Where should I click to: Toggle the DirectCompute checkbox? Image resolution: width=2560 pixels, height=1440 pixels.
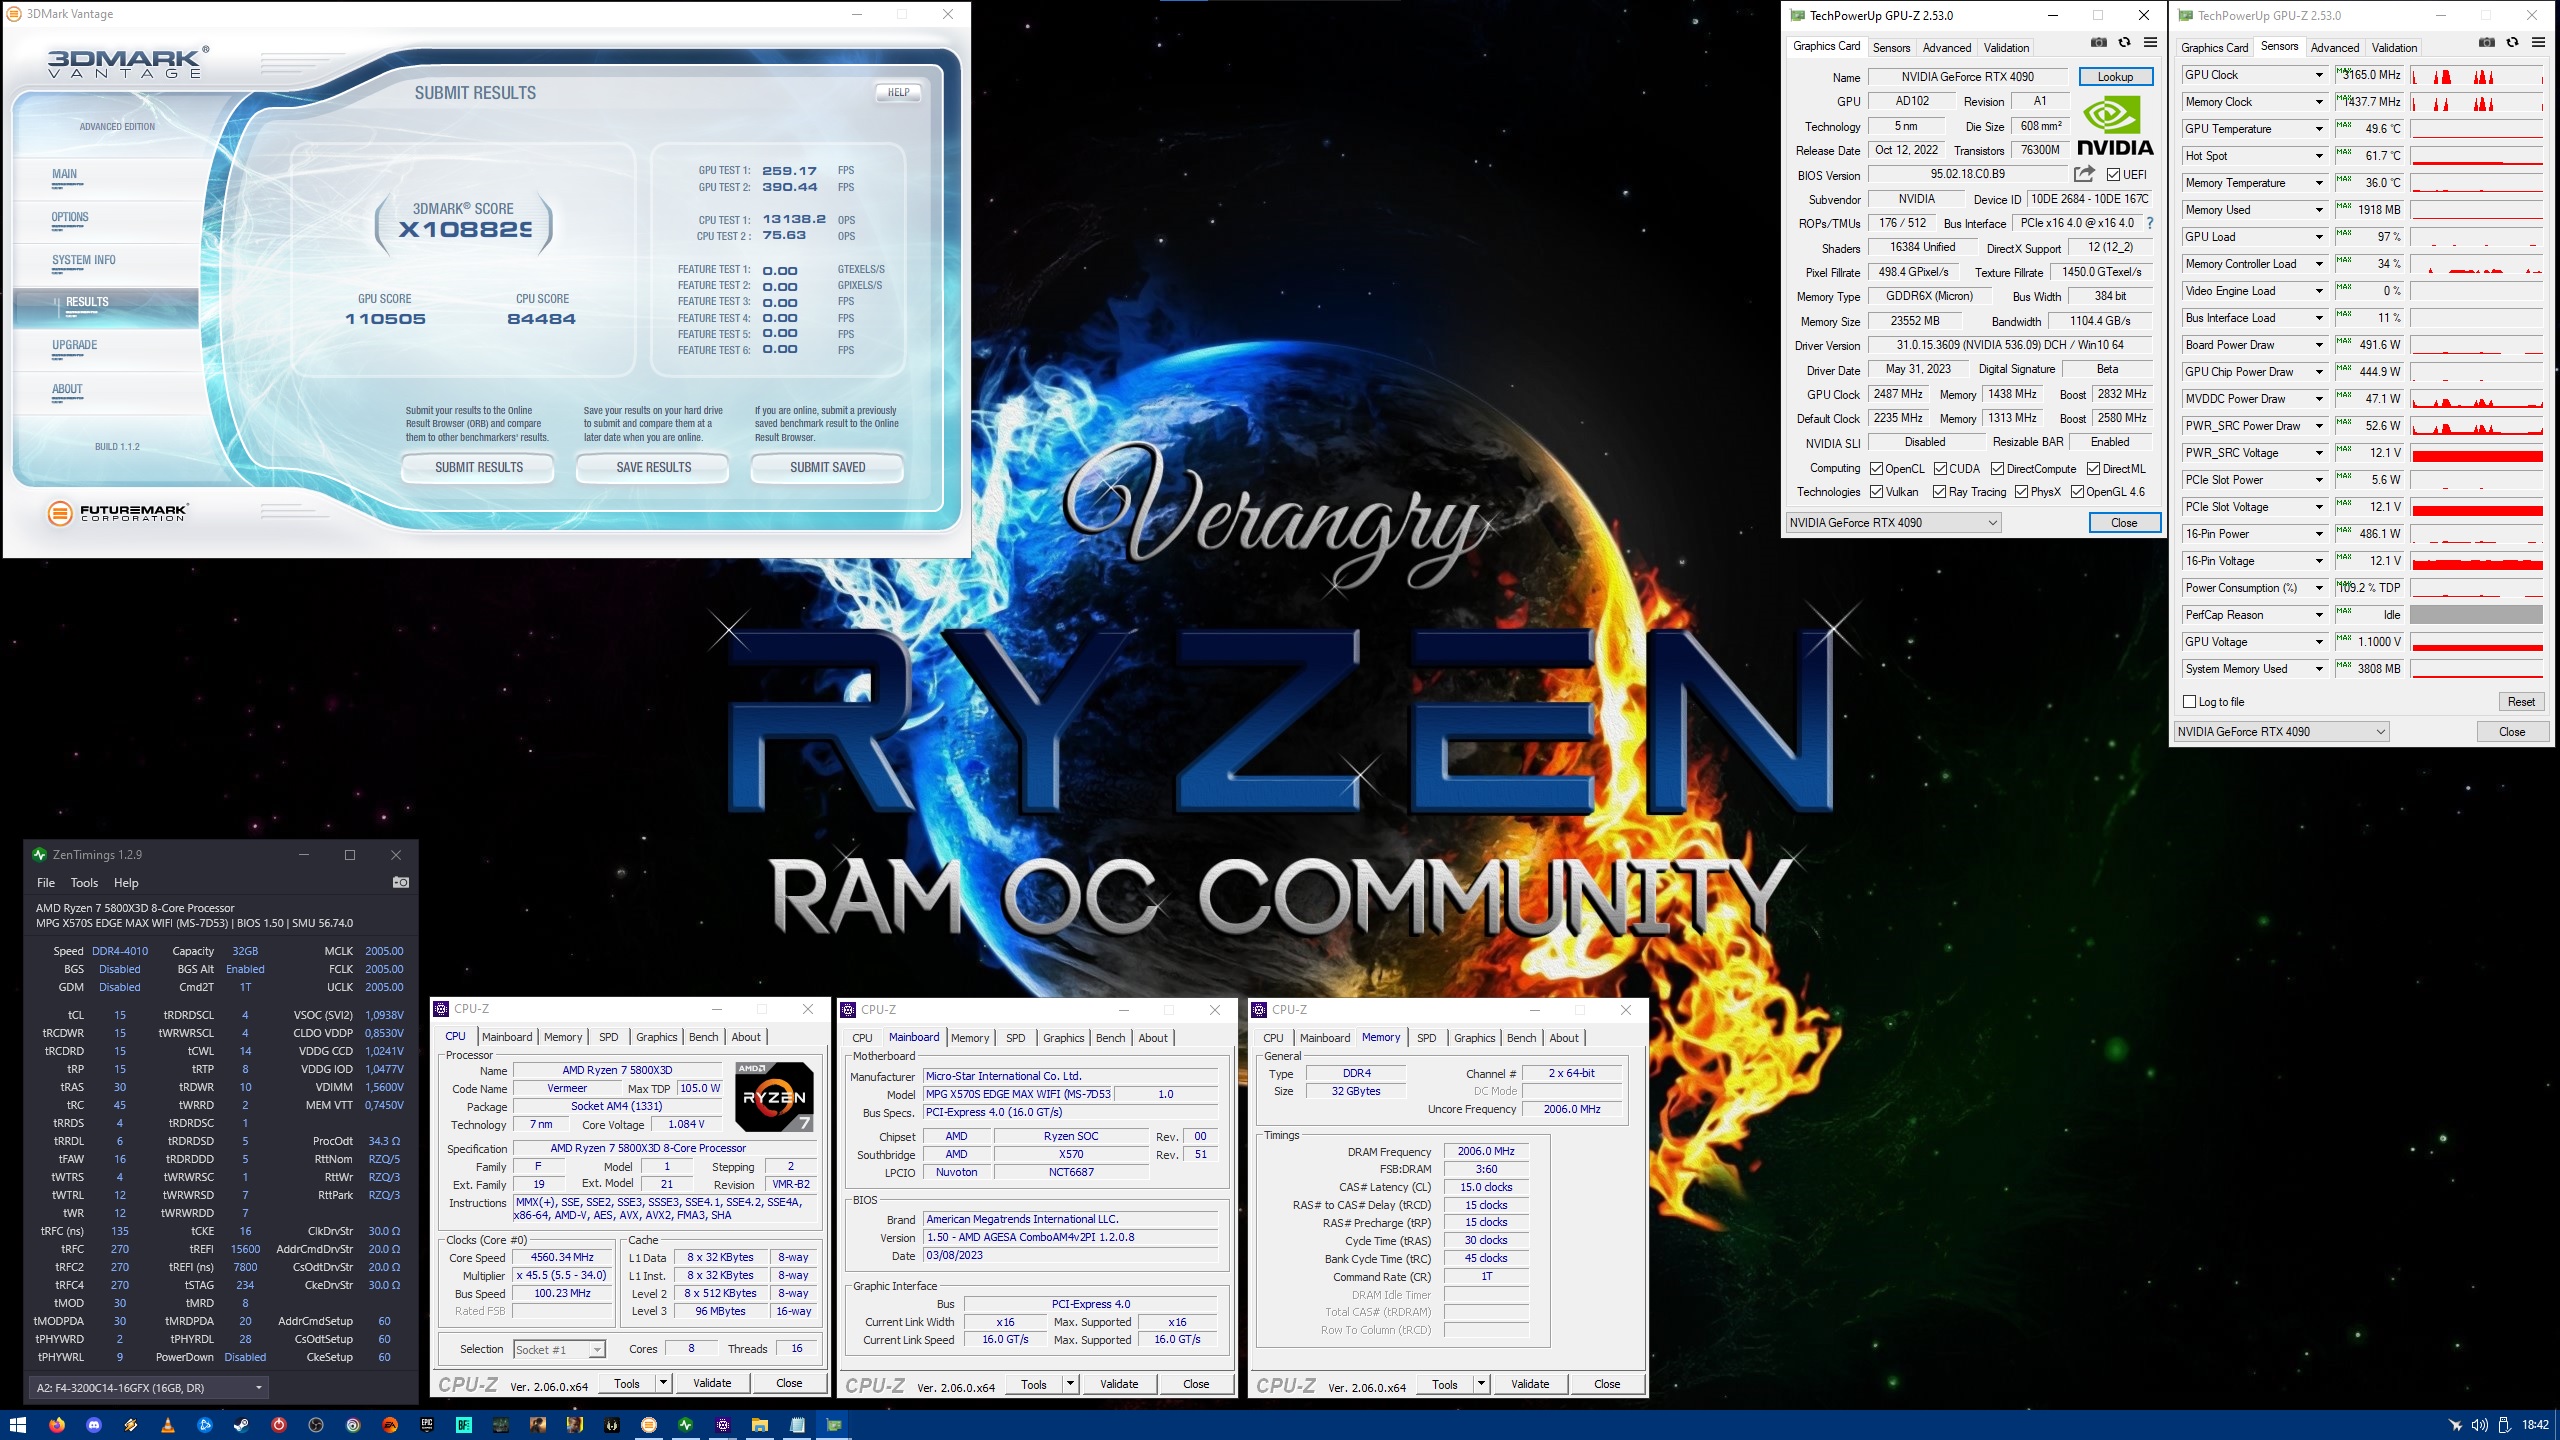(1997, 469)
